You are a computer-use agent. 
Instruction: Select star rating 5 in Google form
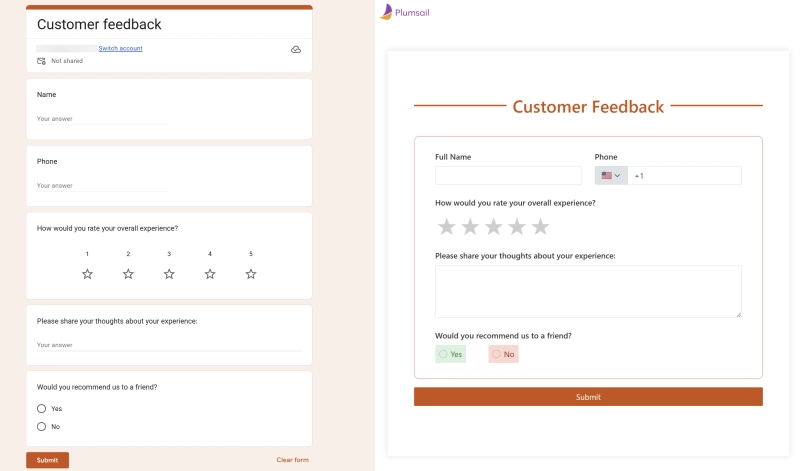point(251,274)
